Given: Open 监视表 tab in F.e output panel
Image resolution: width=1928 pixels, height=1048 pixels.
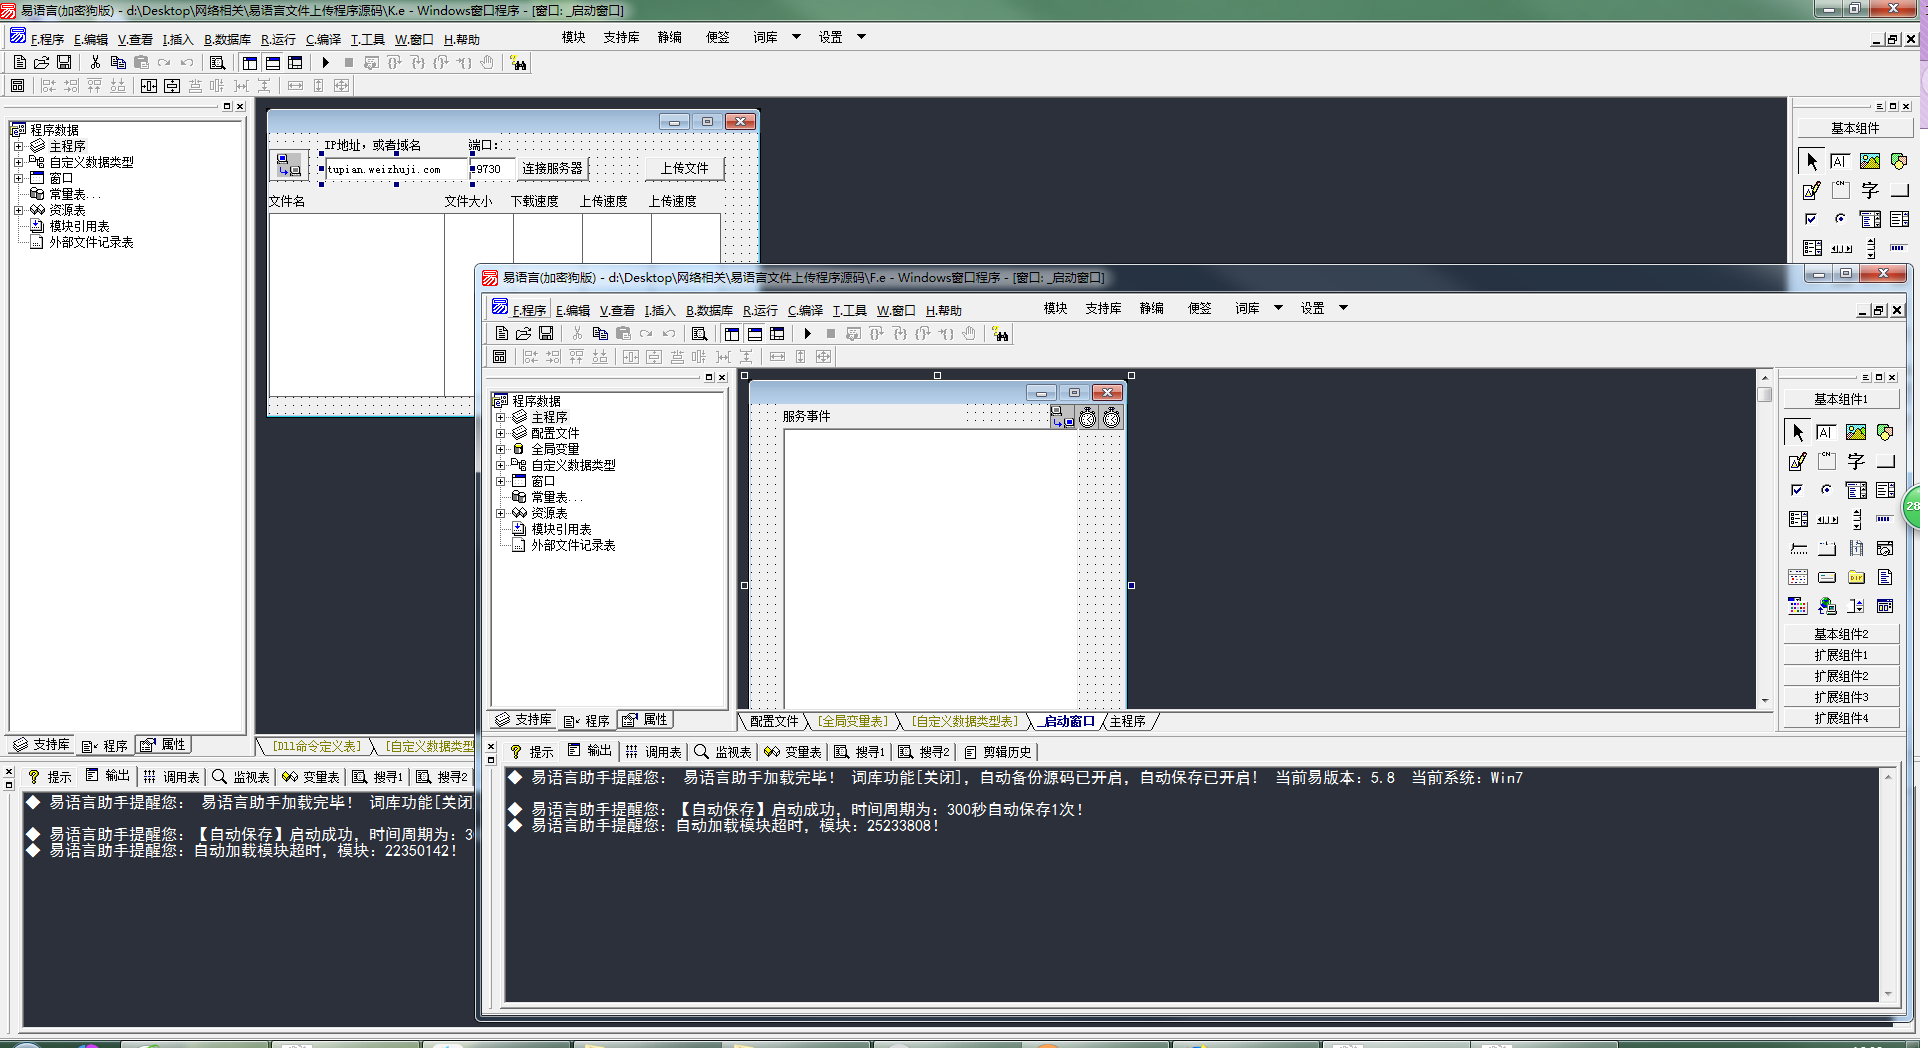Looking at the screenshot, I should click(x=722, y=752).
